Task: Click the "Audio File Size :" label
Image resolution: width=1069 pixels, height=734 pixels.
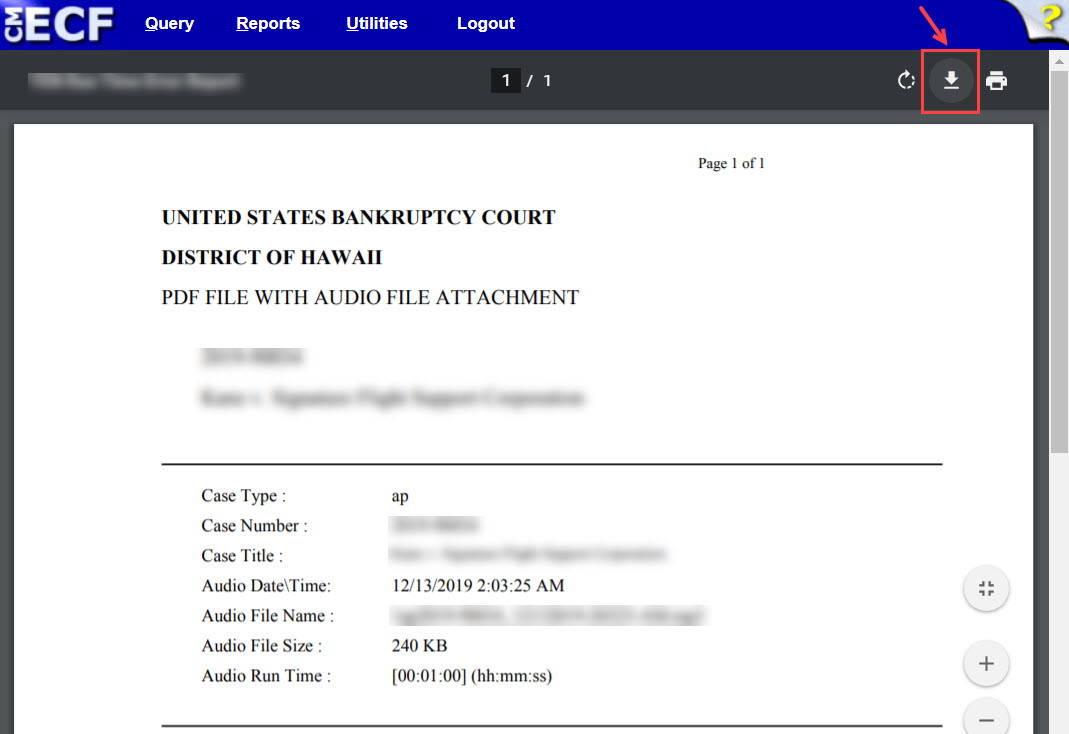Action: click(261, 645)
